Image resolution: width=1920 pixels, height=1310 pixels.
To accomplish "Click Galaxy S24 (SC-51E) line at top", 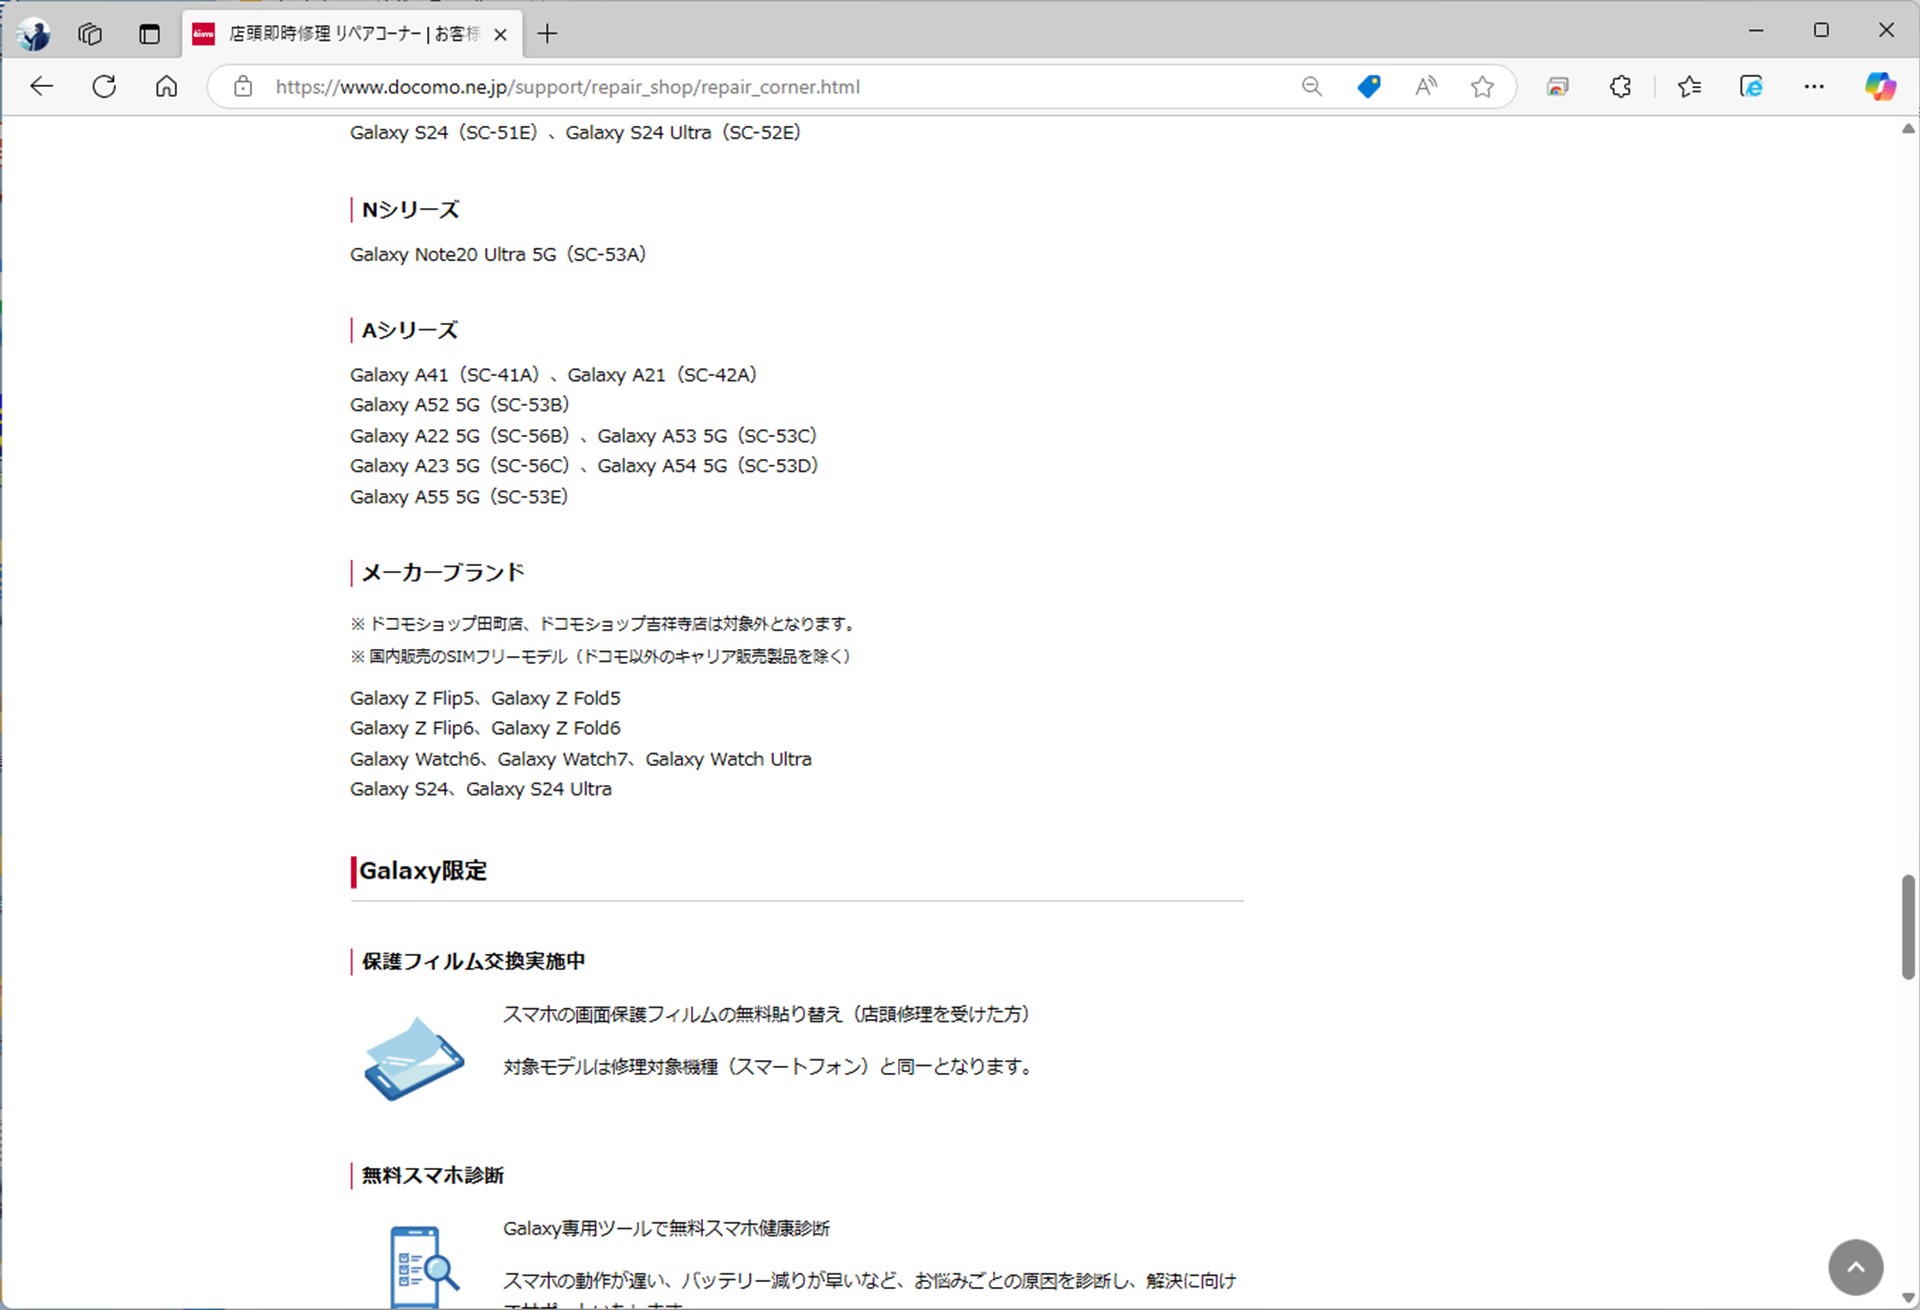I will 575,133.
